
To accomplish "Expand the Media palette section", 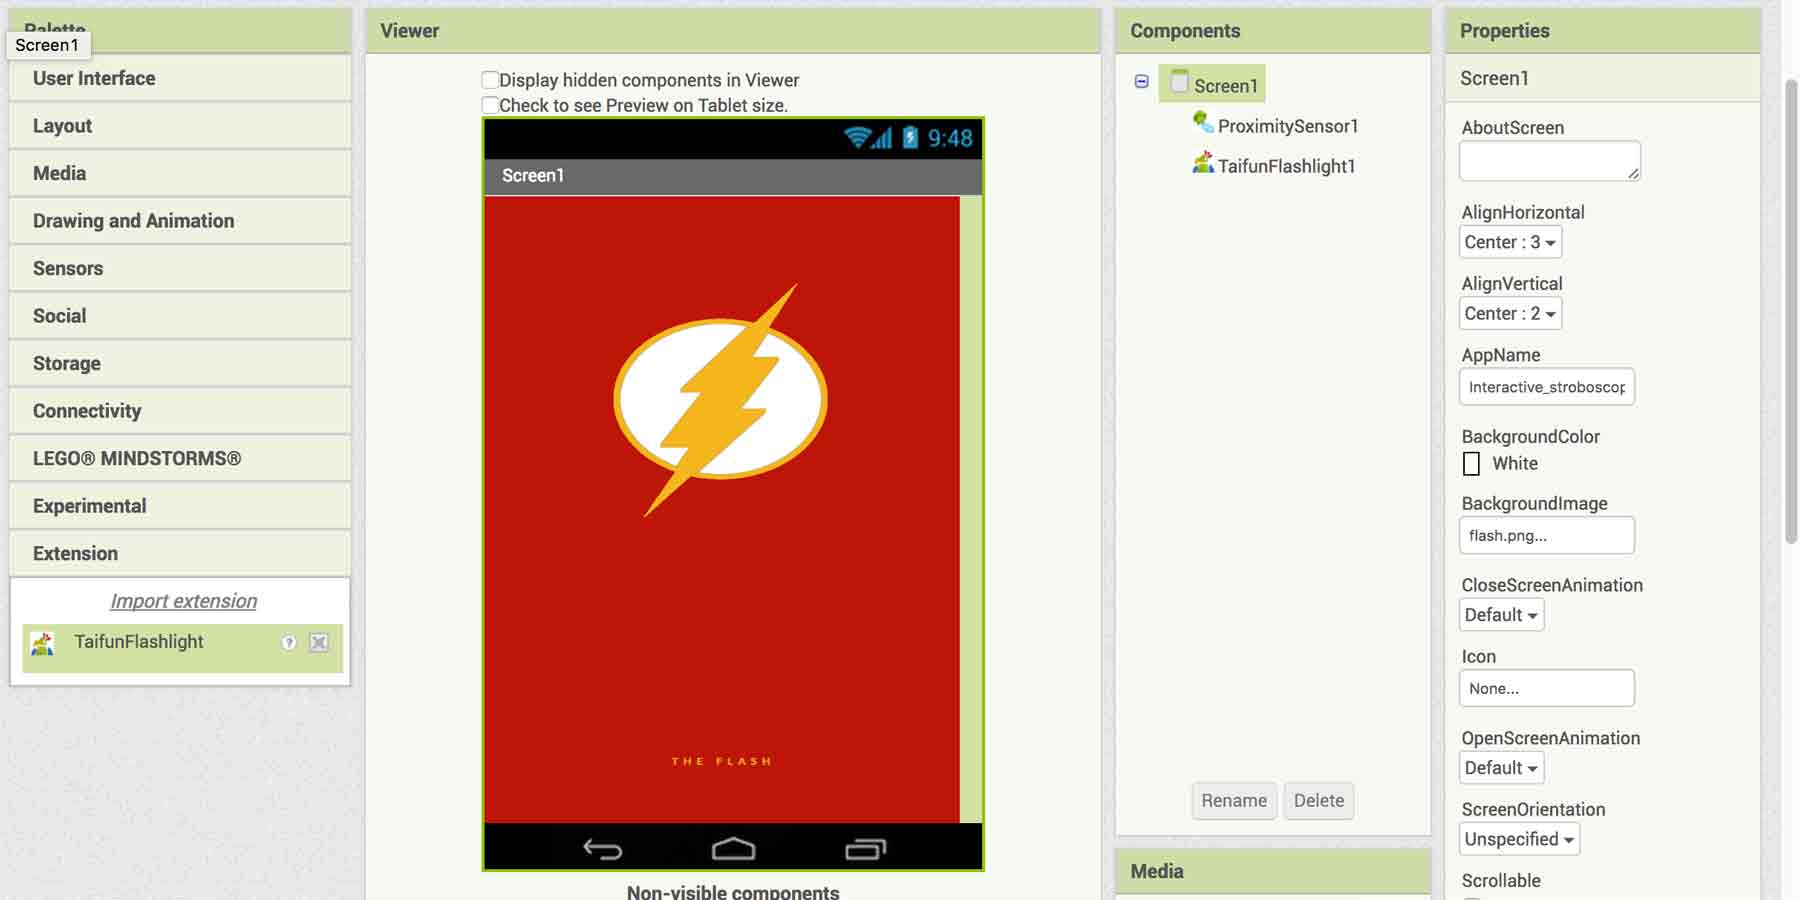I will [180, 173].
